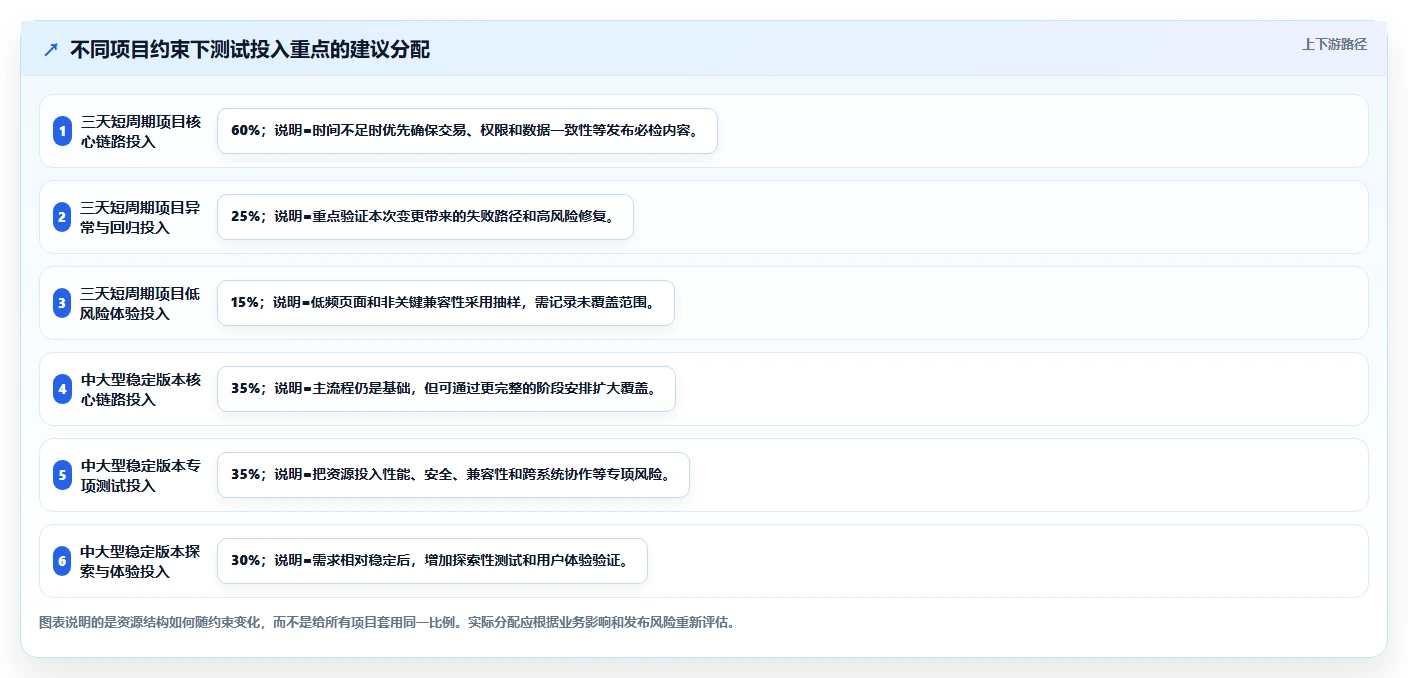Select the label 中大型稳定版本探索与体验投入
1408x678 pixels.
tap(141, 561)
